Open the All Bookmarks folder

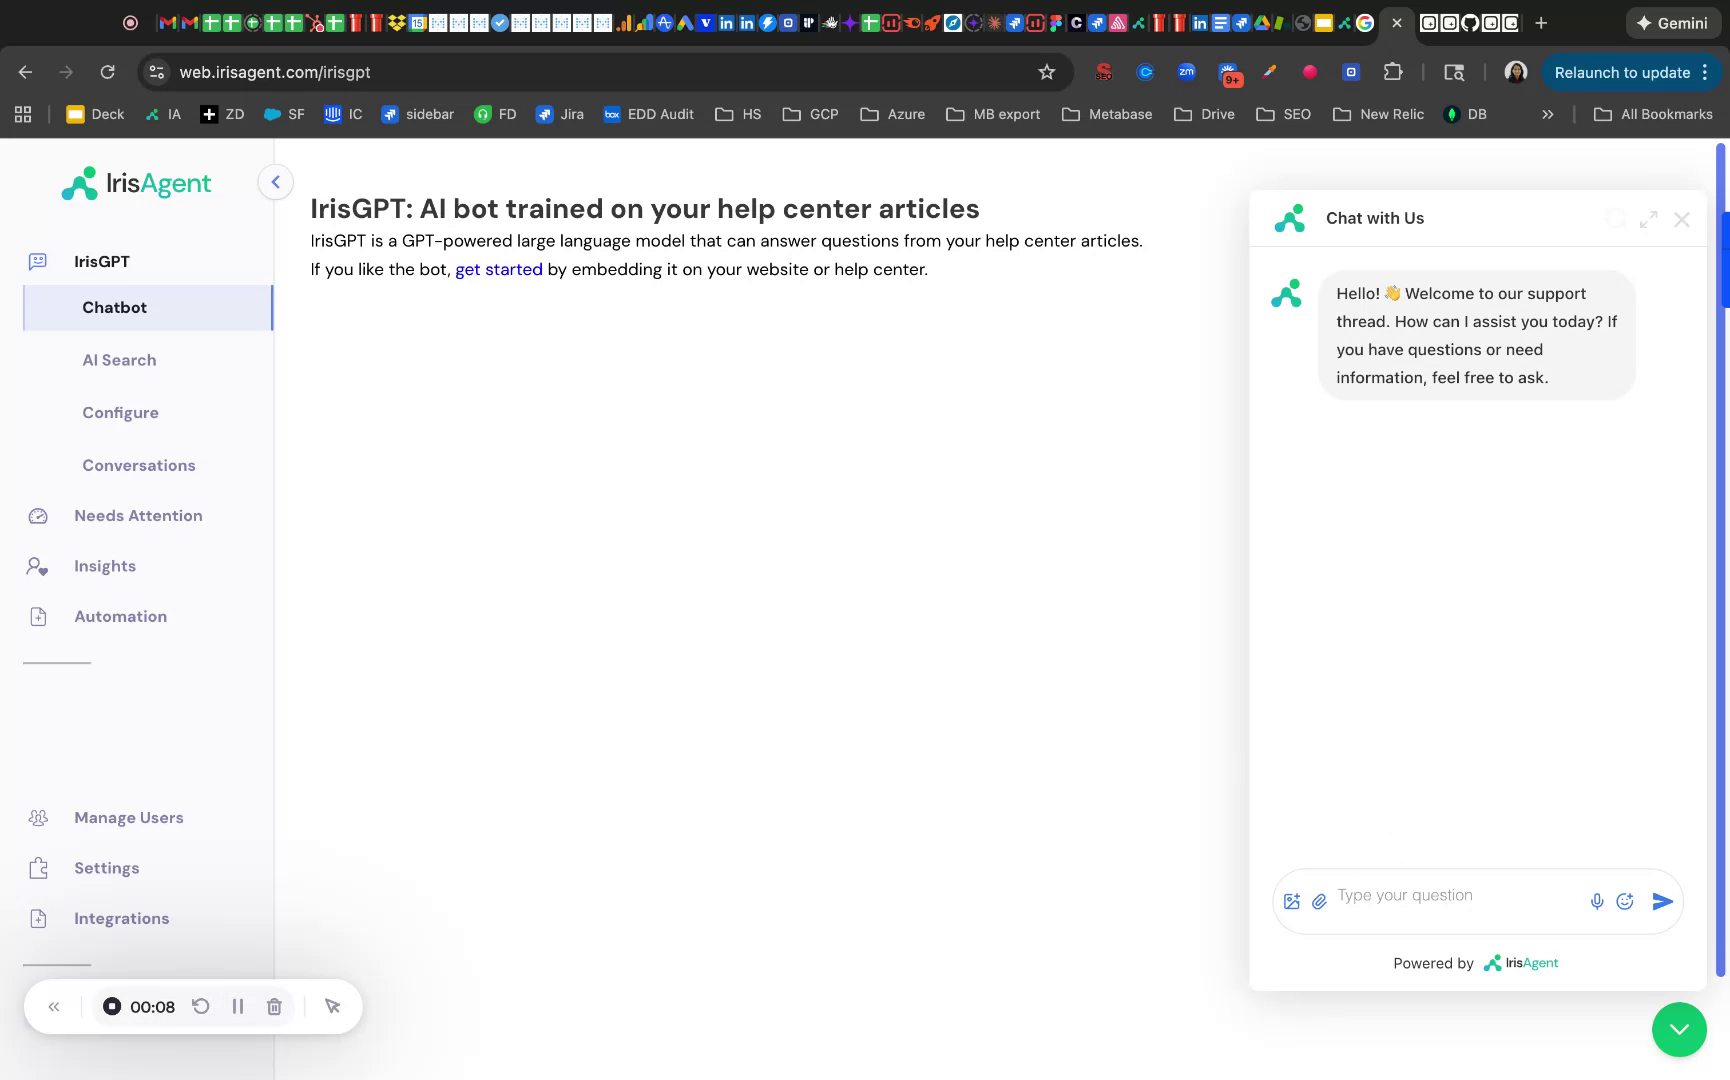(1653, 114)
